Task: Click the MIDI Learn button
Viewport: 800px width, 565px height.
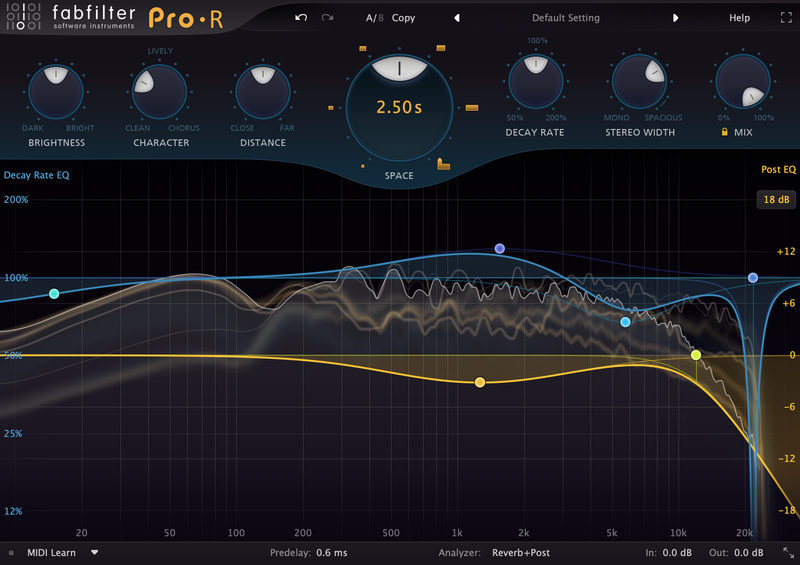Action: coord(51,553)
